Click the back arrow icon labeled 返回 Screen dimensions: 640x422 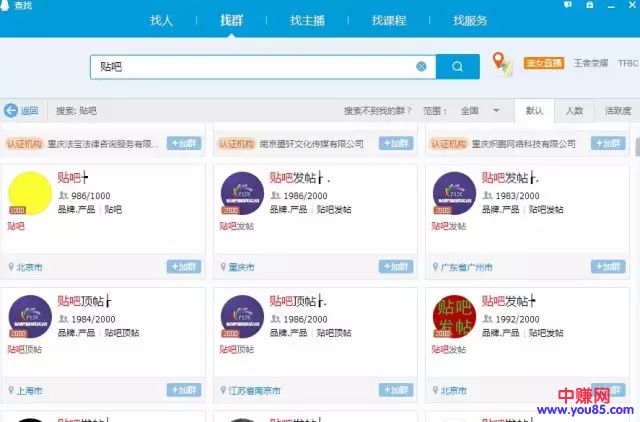[x=12, y=110]
